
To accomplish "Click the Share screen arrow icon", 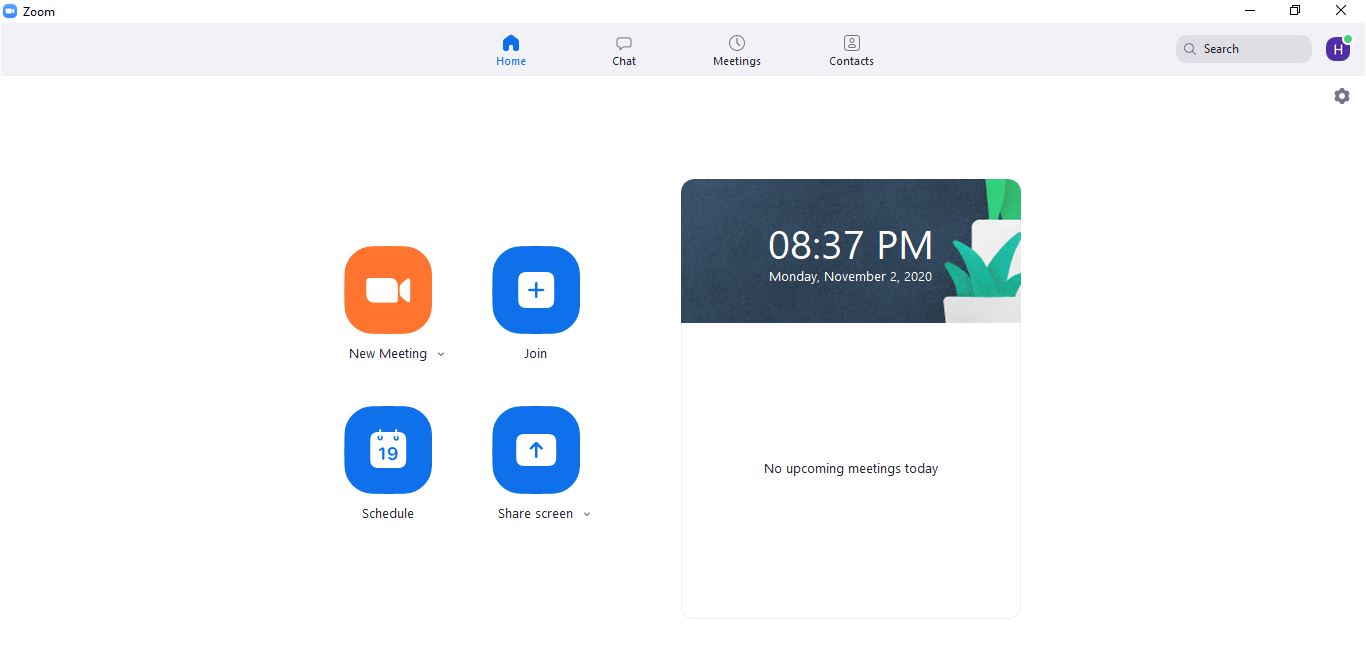I will point(536,450).
